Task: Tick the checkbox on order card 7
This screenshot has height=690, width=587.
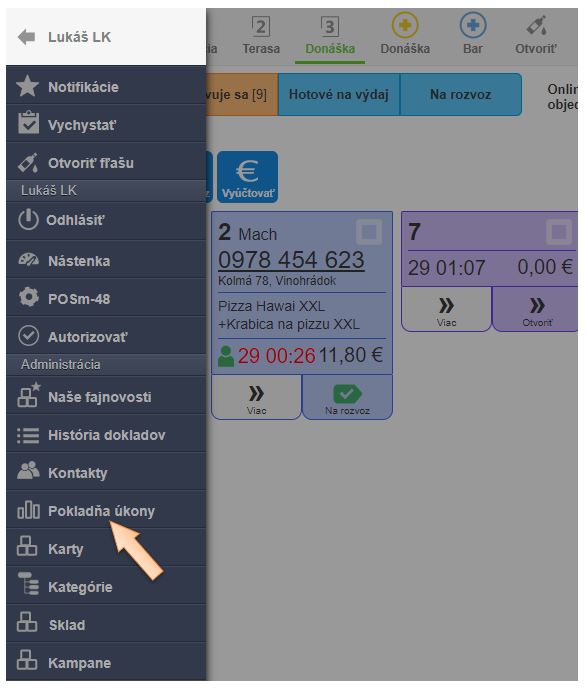Action: pos(559,232)
